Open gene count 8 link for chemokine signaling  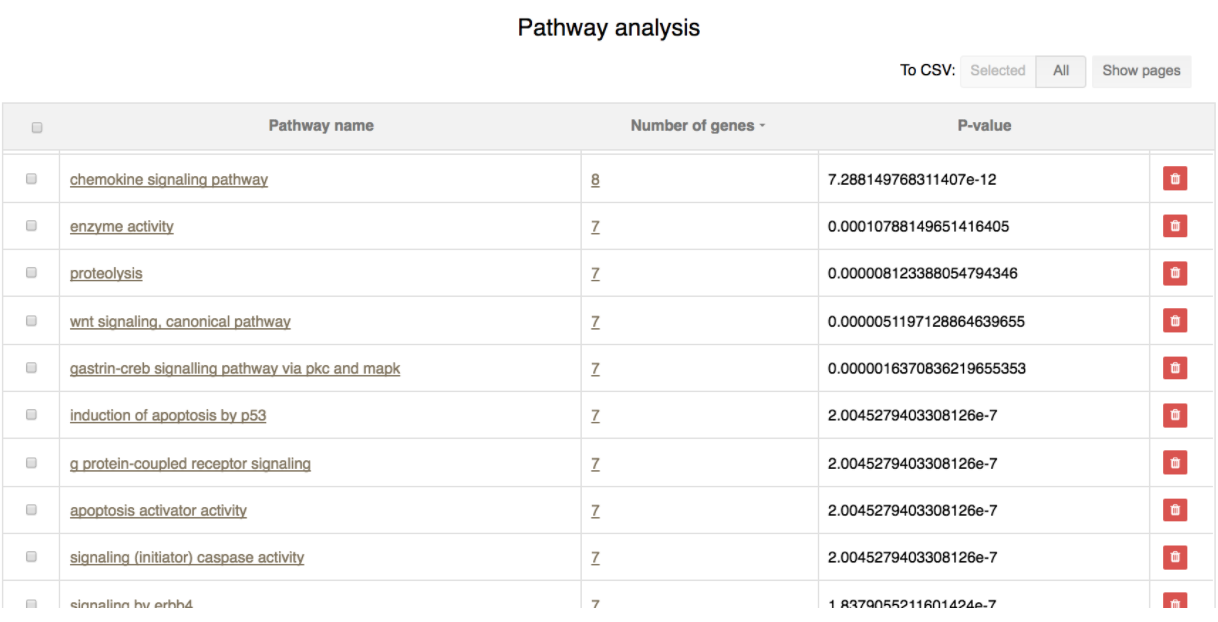coord(595,180)
